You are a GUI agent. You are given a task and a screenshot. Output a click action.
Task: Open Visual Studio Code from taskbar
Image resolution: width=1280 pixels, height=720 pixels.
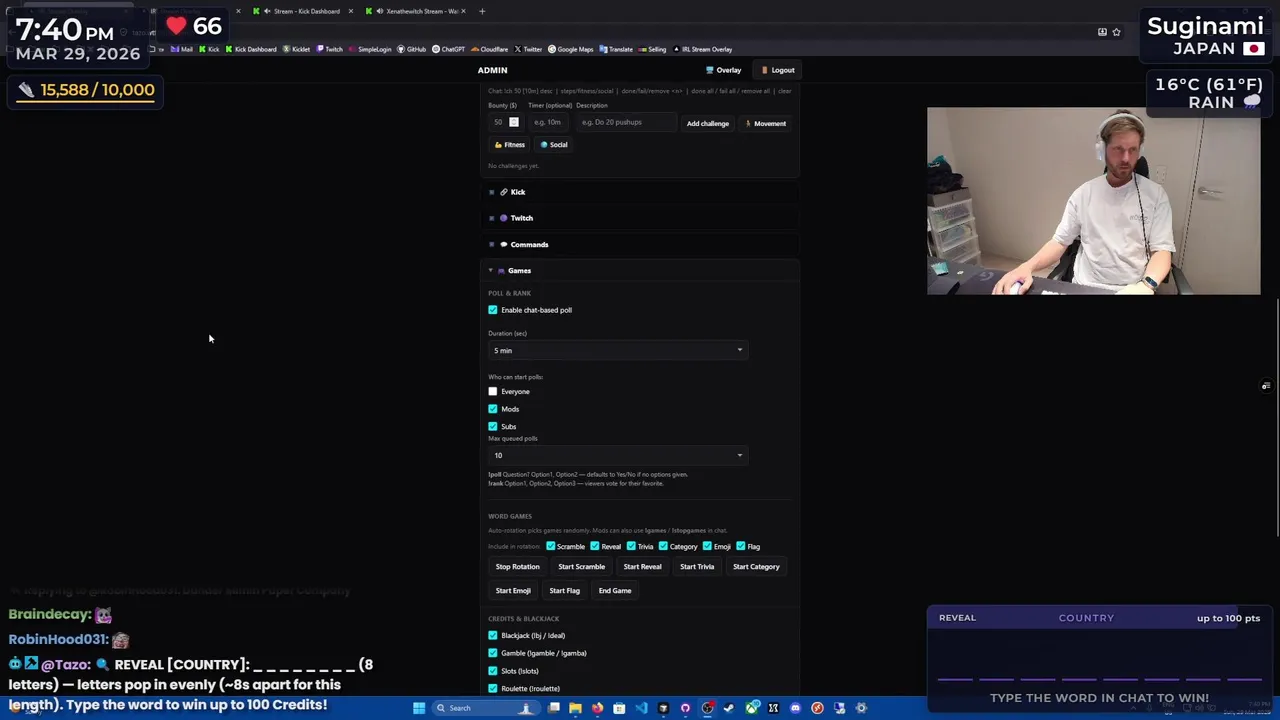tap(641, 708)
